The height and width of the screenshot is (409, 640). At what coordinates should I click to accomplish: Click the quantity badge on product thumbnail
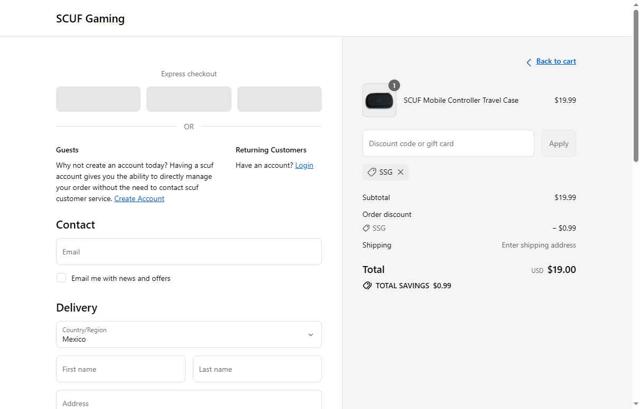coord(394,85)
